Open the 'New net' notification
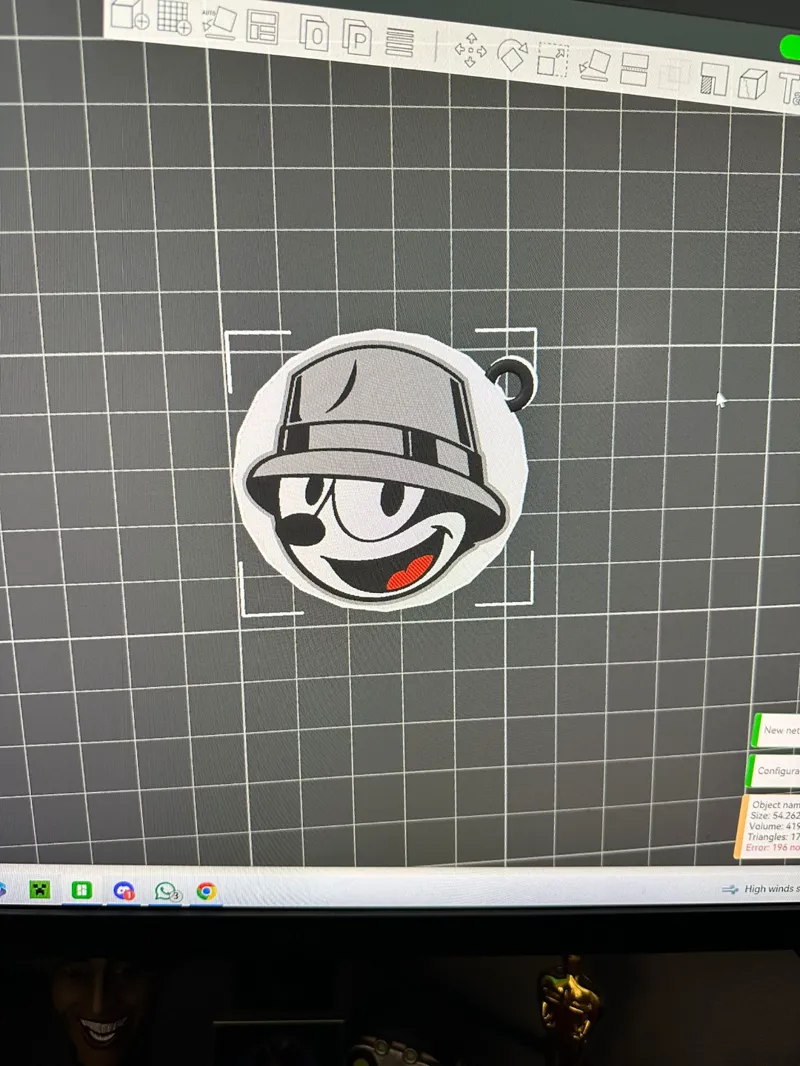 [x=776, y=730]
